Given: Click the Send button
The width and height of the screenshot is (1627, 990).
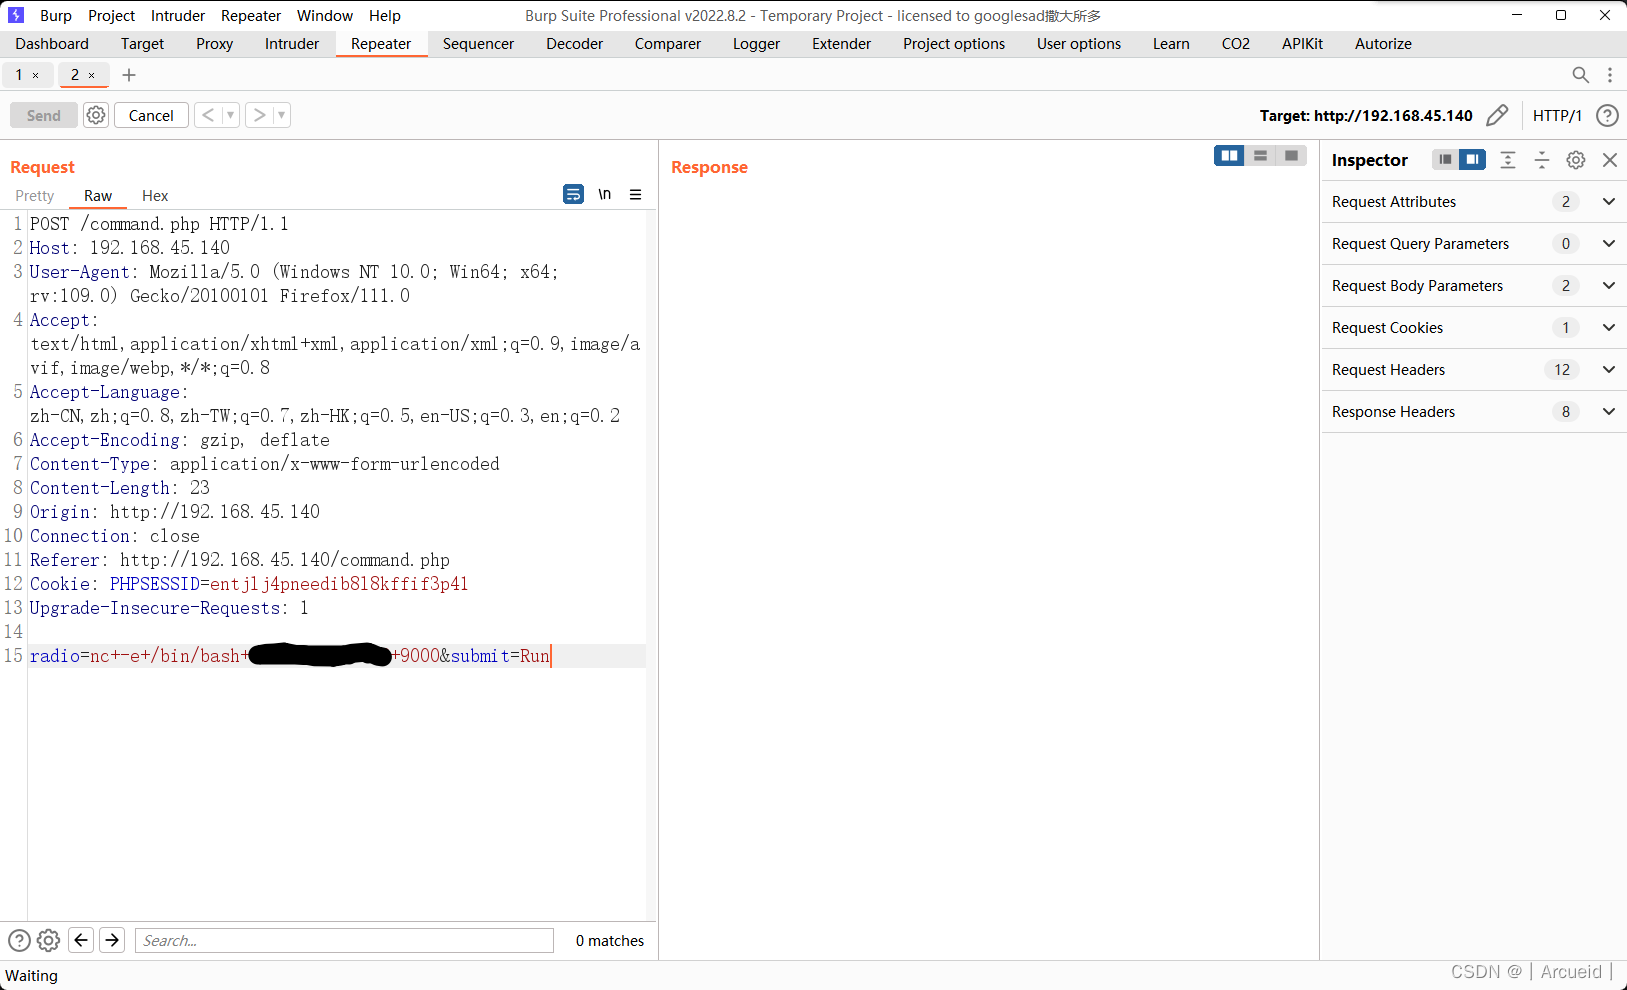Looking at the screenshot, I should pyautogui.click(x=43, y=115).
